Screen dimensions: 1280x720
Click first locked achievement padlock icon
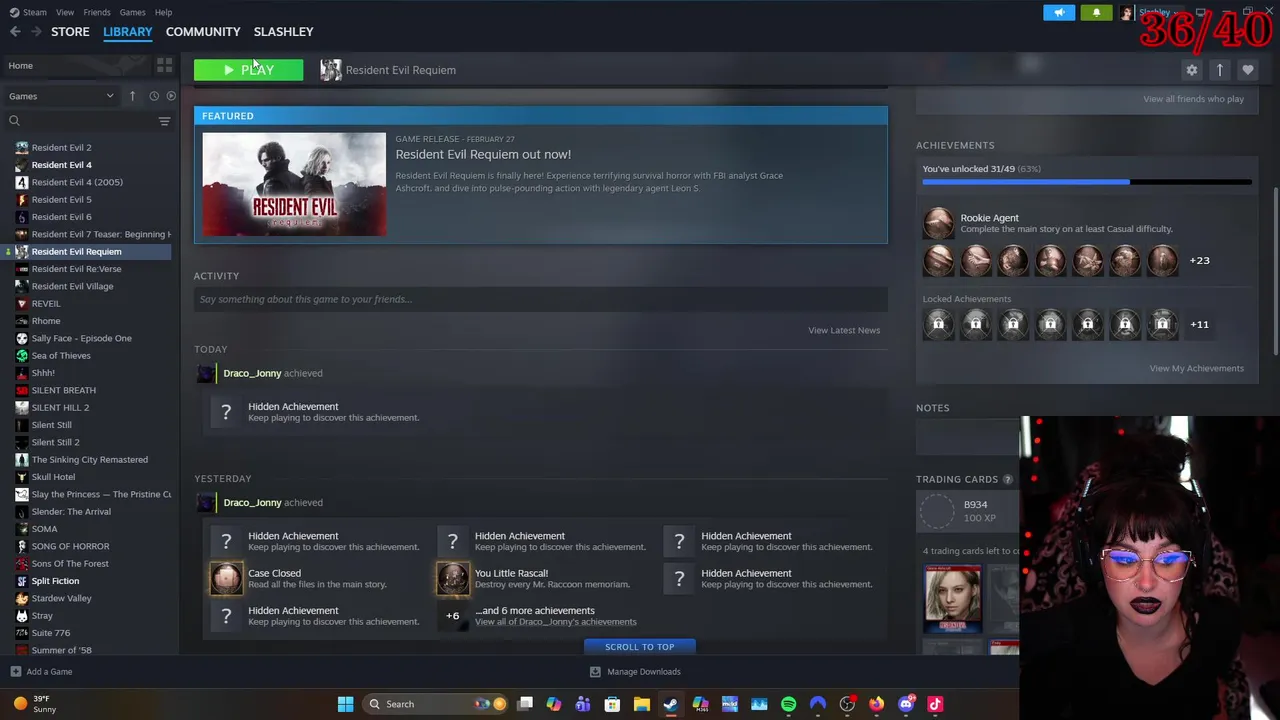[938, 324]
